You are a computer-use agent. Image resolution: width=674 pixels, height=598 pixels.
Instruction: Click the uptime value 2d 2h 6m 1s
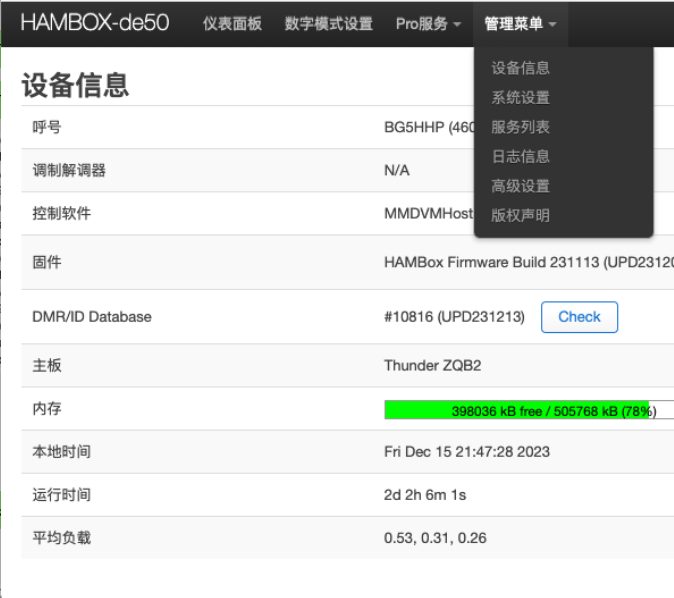425,495
